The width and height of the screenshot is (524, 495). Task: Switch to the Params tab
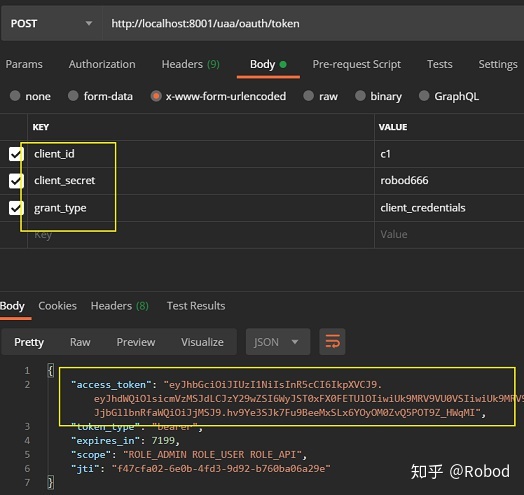pyautogui.click(x=24, y=64)
